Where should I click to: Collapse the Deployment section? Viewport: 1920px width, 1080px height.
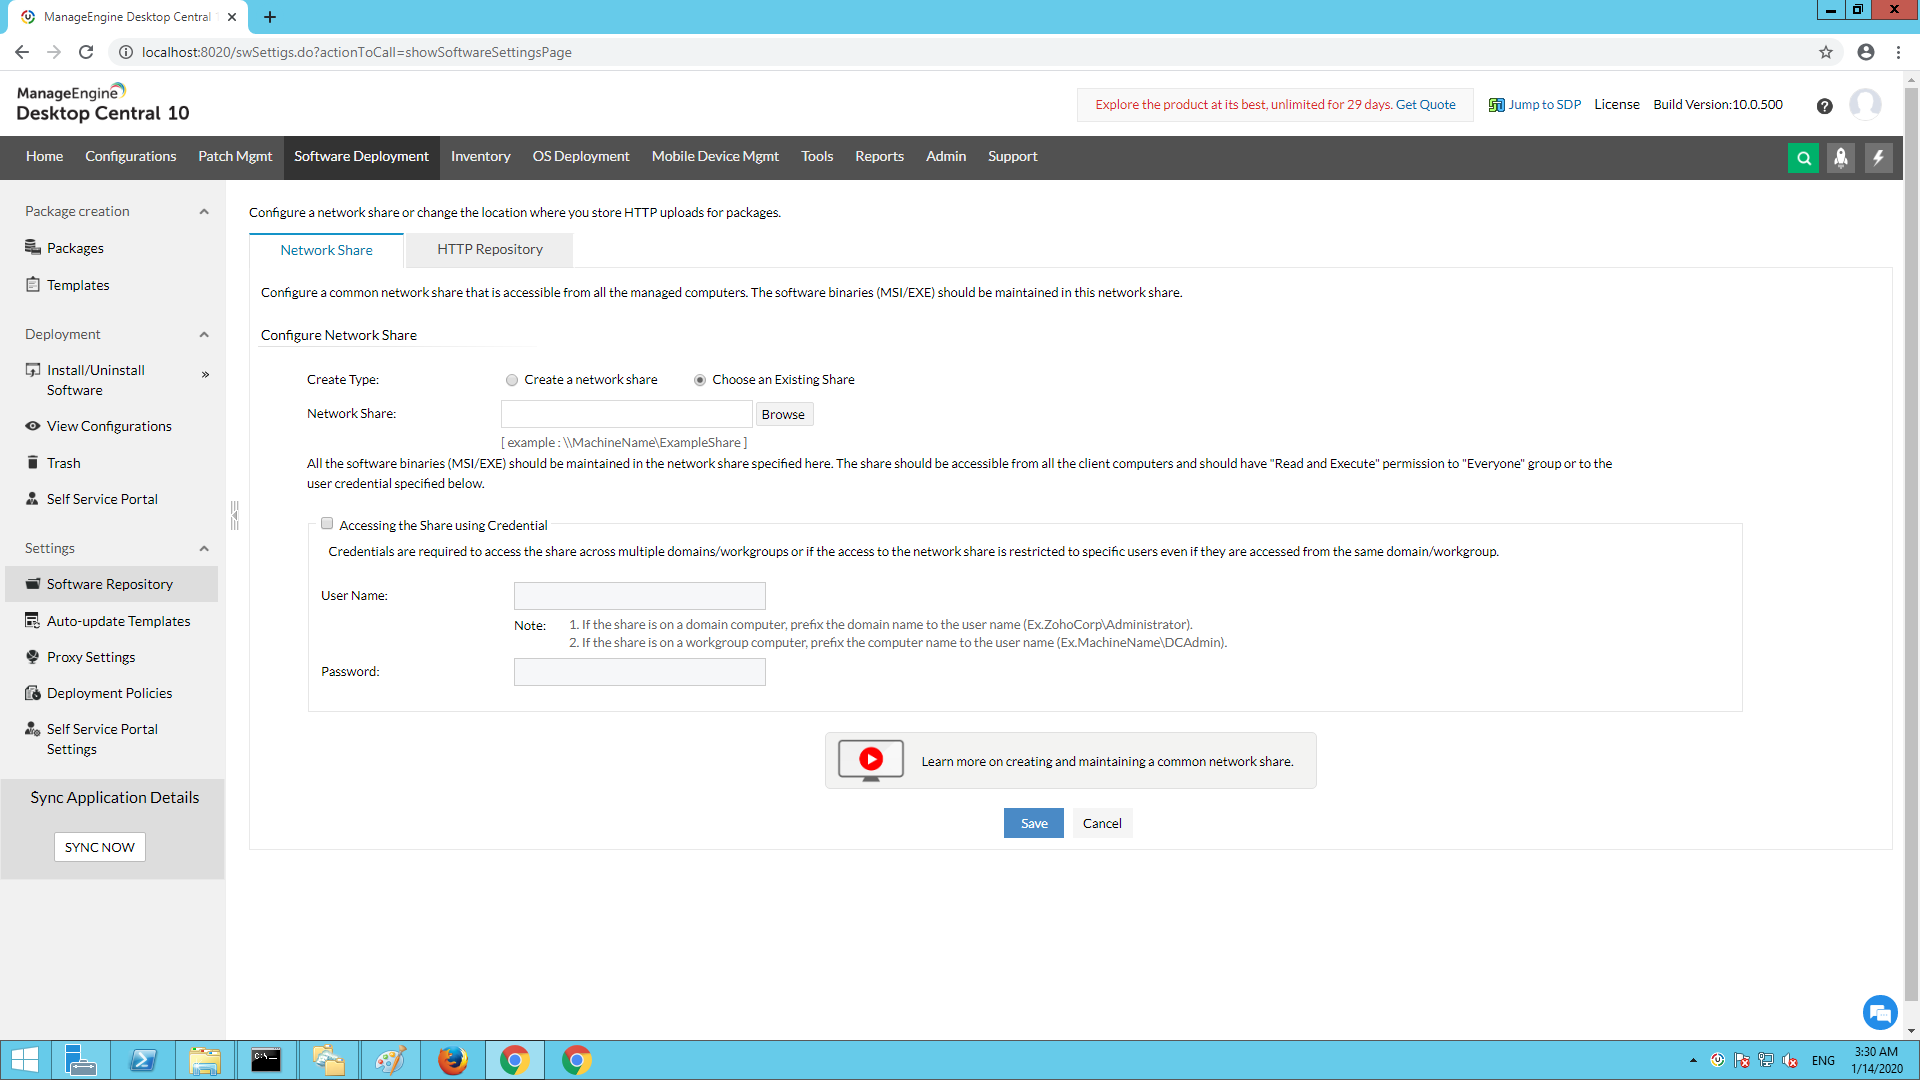(x=204, y=334)
